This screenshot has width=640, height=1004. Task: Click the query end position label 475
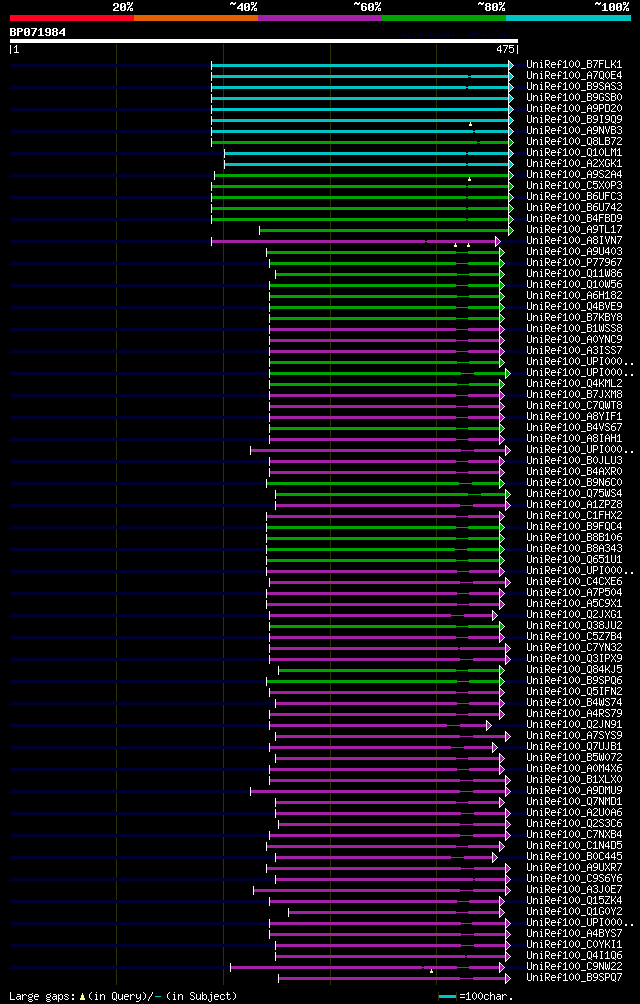pos(506,49)
